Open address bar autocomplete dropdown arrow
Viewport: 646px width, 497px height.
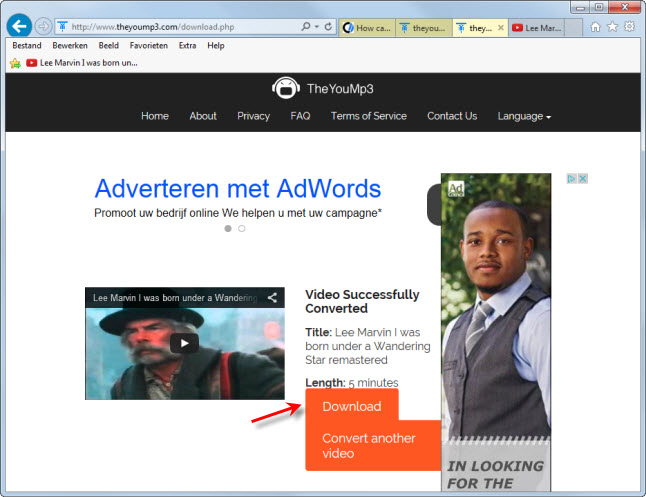(x=317, y=27)
